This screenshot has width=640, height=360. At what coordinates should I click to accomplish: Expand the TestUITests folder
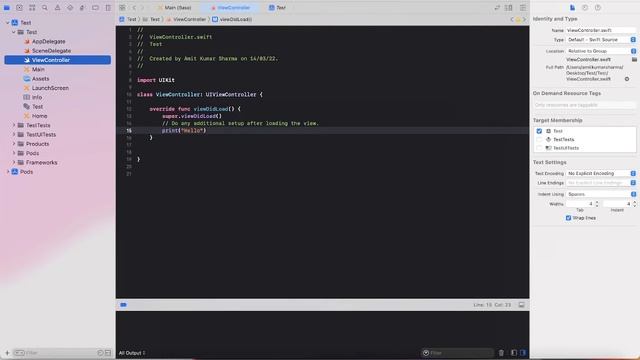coord(13,135)
